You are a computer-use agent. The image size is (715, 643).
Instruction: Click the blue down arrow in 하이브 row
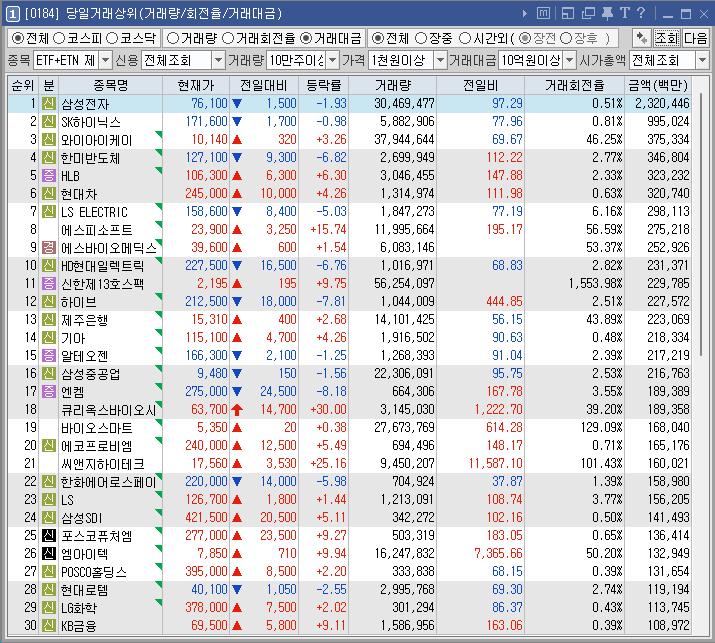click(x=237, y=301)
